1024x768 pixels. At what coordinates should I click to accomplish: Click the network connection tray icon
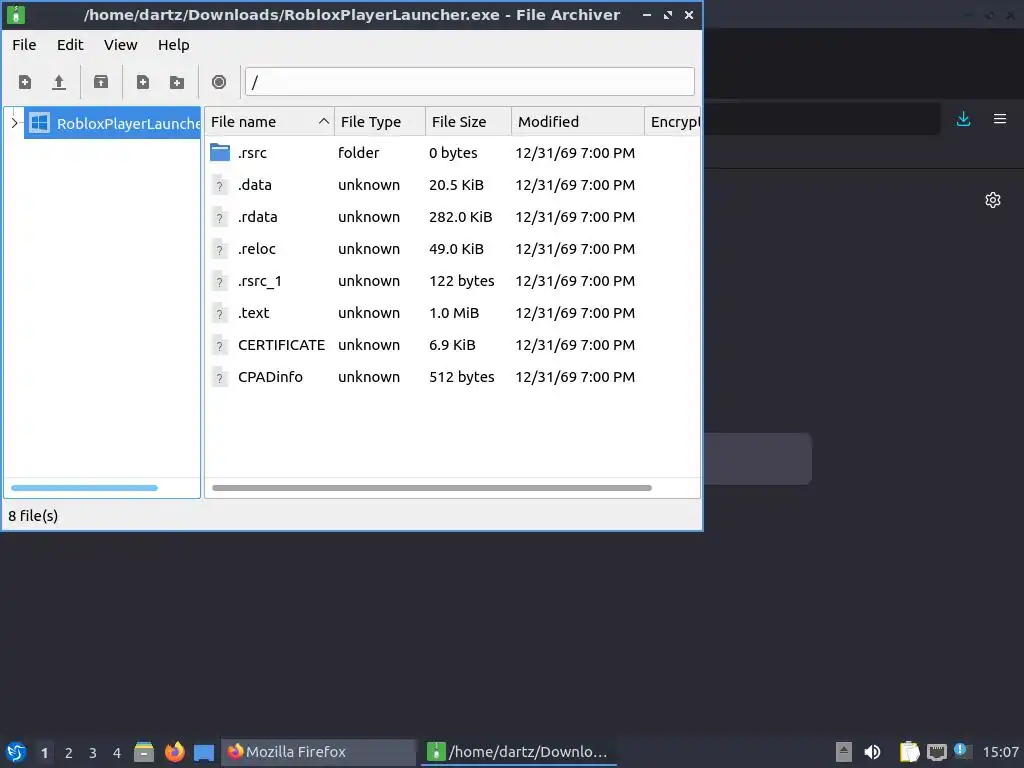point(937,752)
